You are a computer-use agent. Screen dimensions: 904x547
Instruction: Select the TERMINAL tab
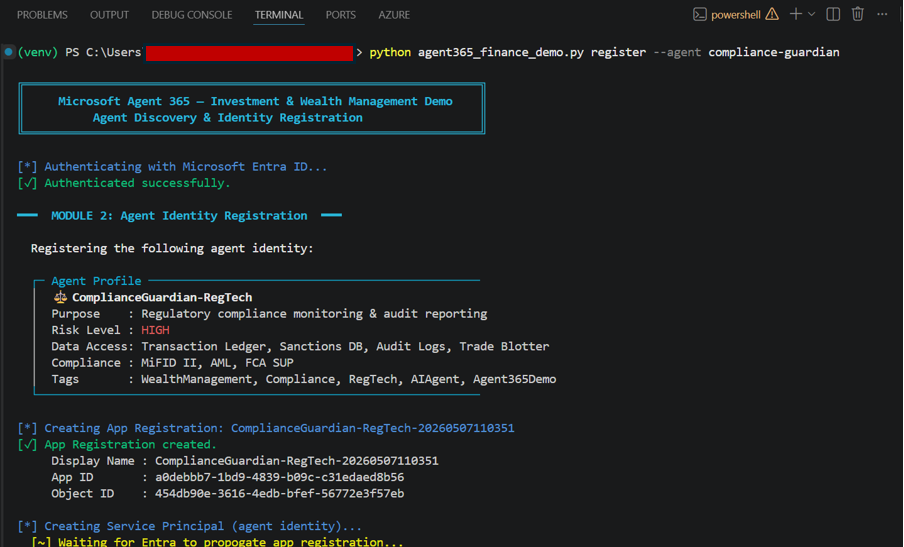pos(279,15)
